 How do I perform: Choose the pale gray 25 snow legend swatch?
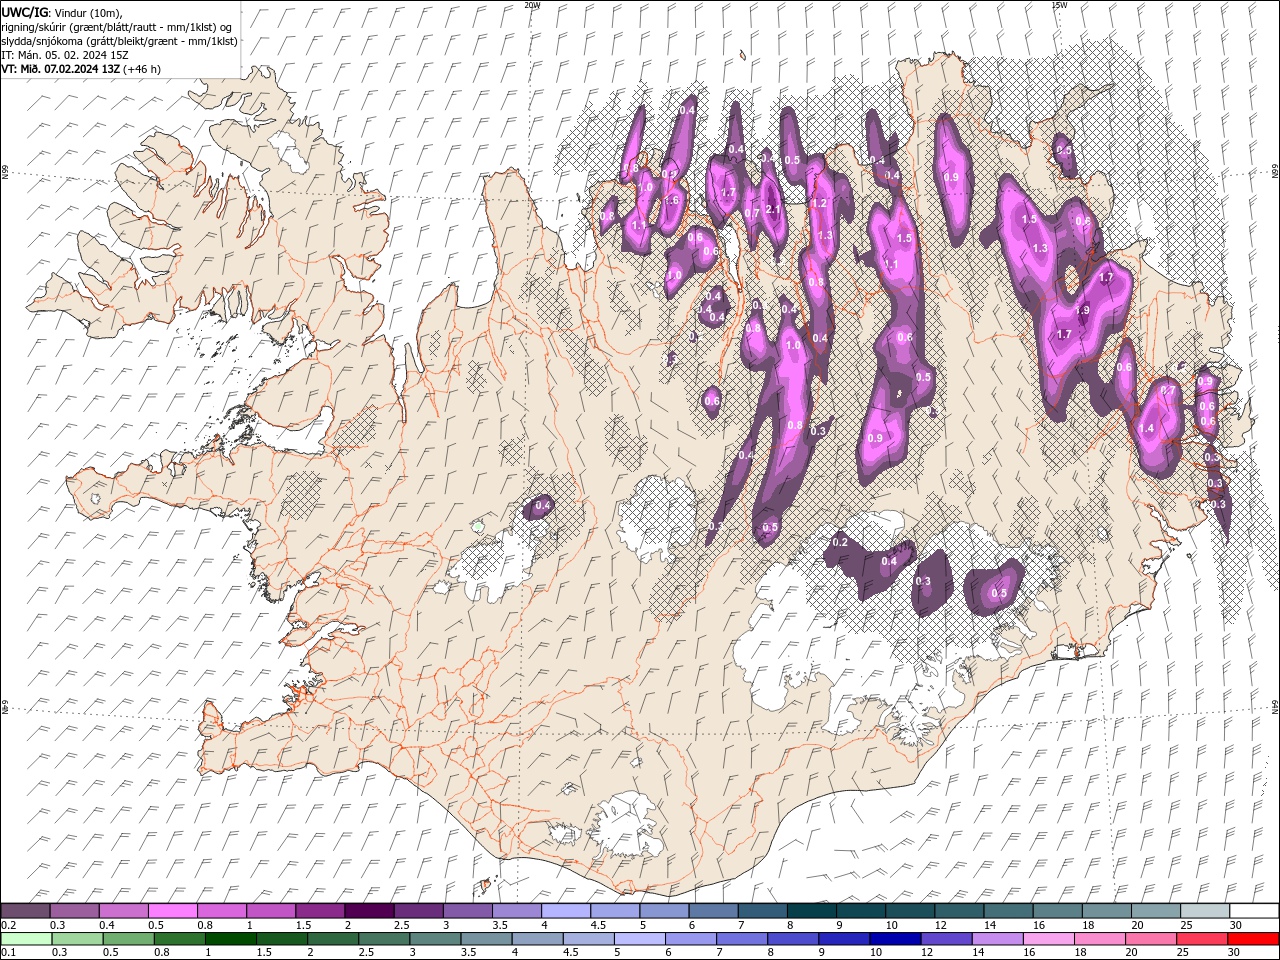1206,910
